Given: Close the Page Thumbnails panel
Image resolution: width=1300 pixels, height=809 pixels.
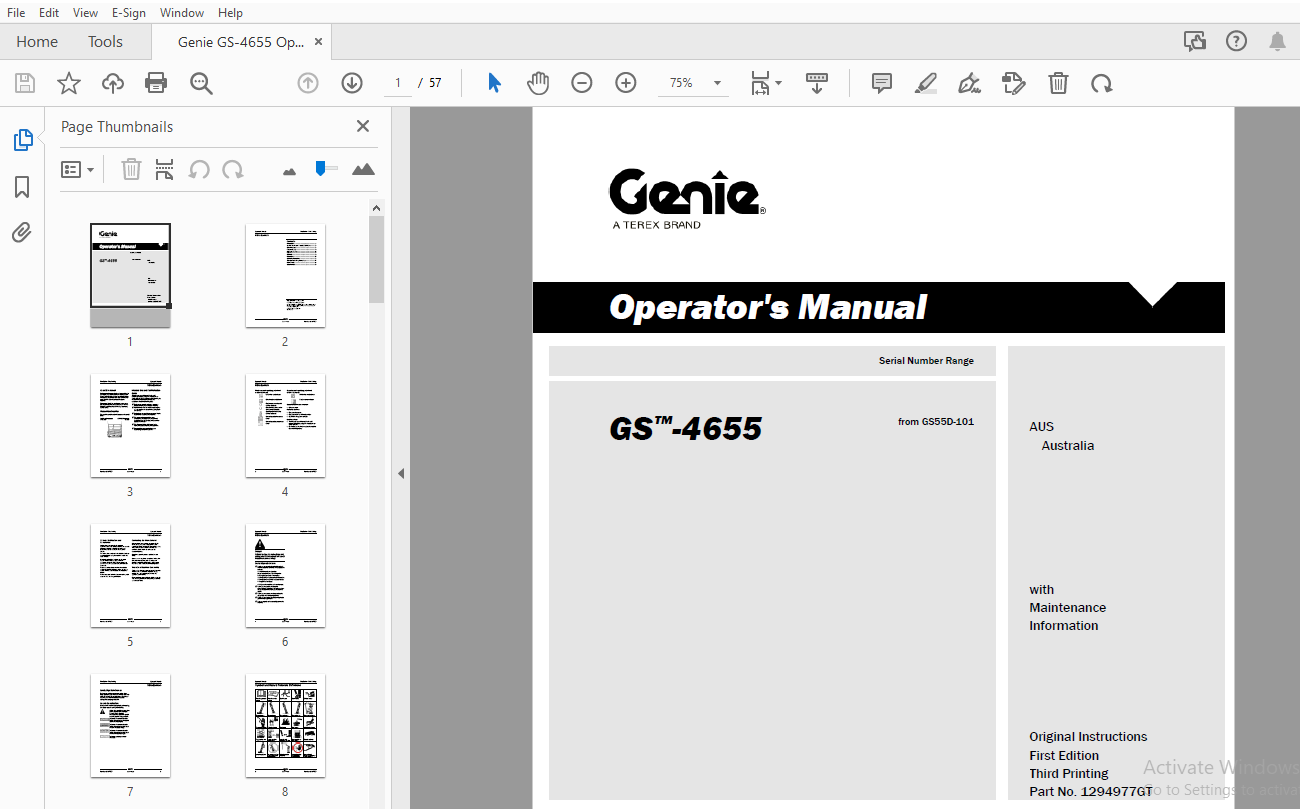Looking at the screenshot, I should coord(363,126).
